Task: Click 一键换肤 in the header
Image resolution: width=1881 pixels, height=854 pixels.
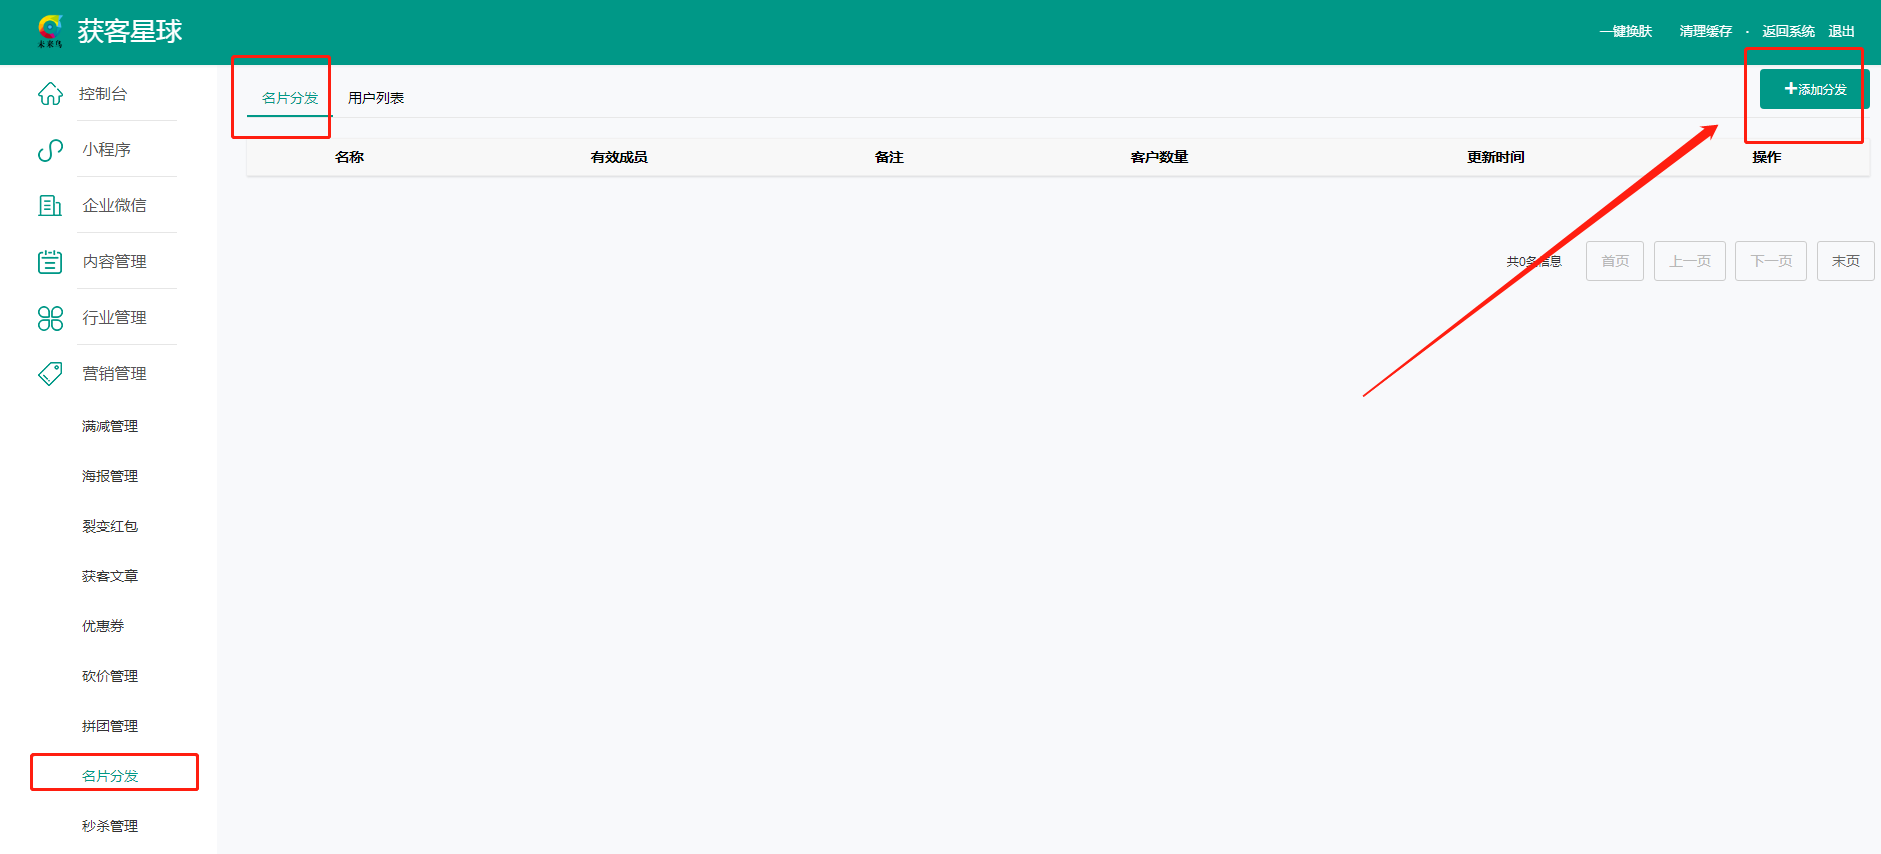Action: (1626, 32)
